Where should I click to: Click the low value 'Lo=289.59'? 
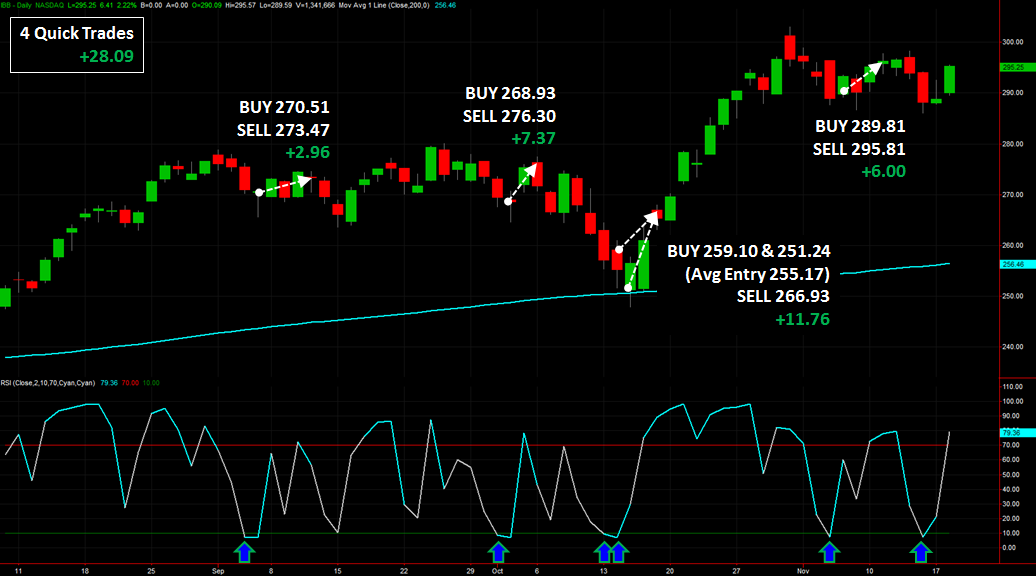(276, 5)
